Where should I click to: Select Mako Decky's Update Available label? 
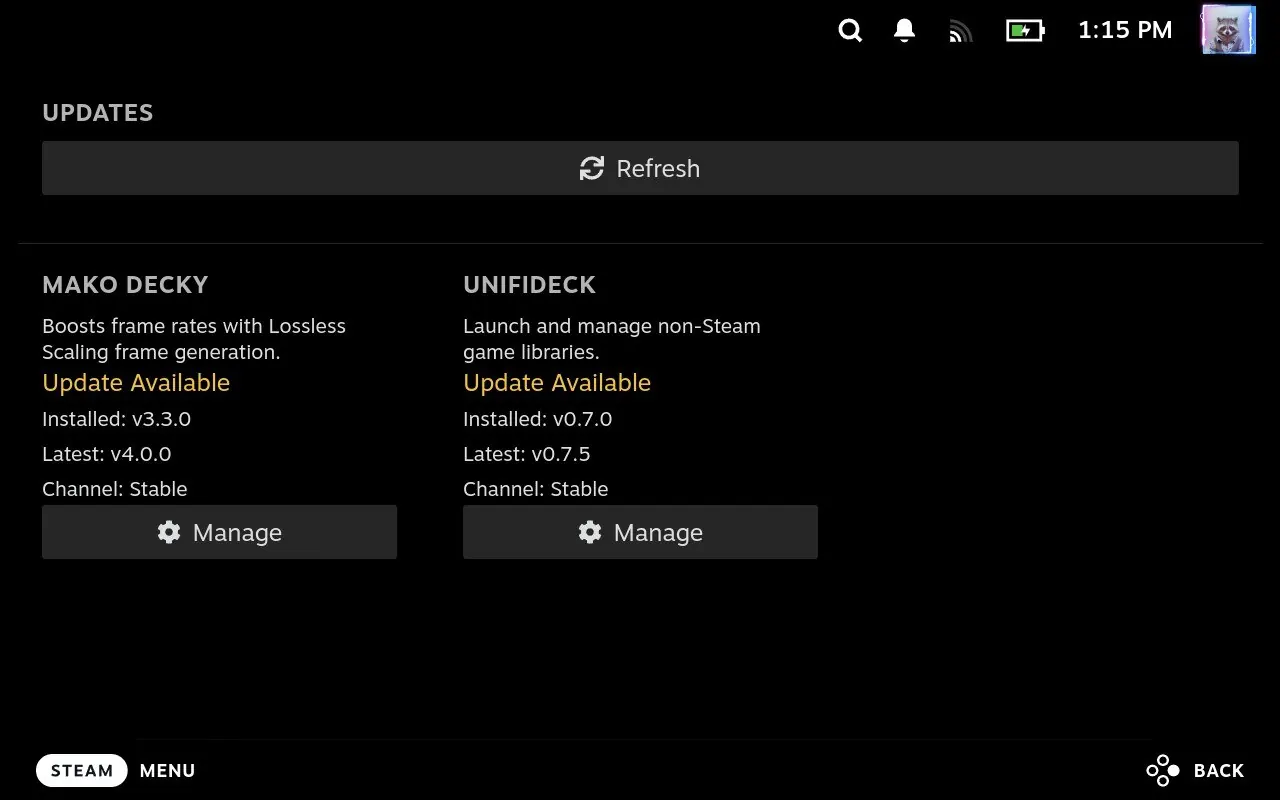pyautogui.click(x=136, y=383)
